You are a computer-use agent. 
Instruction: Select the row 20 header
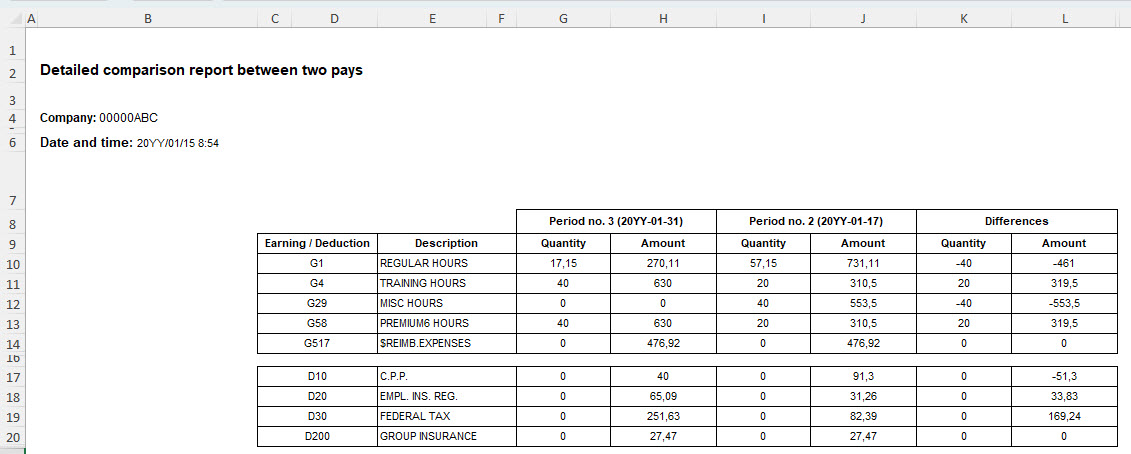point(11,437)
